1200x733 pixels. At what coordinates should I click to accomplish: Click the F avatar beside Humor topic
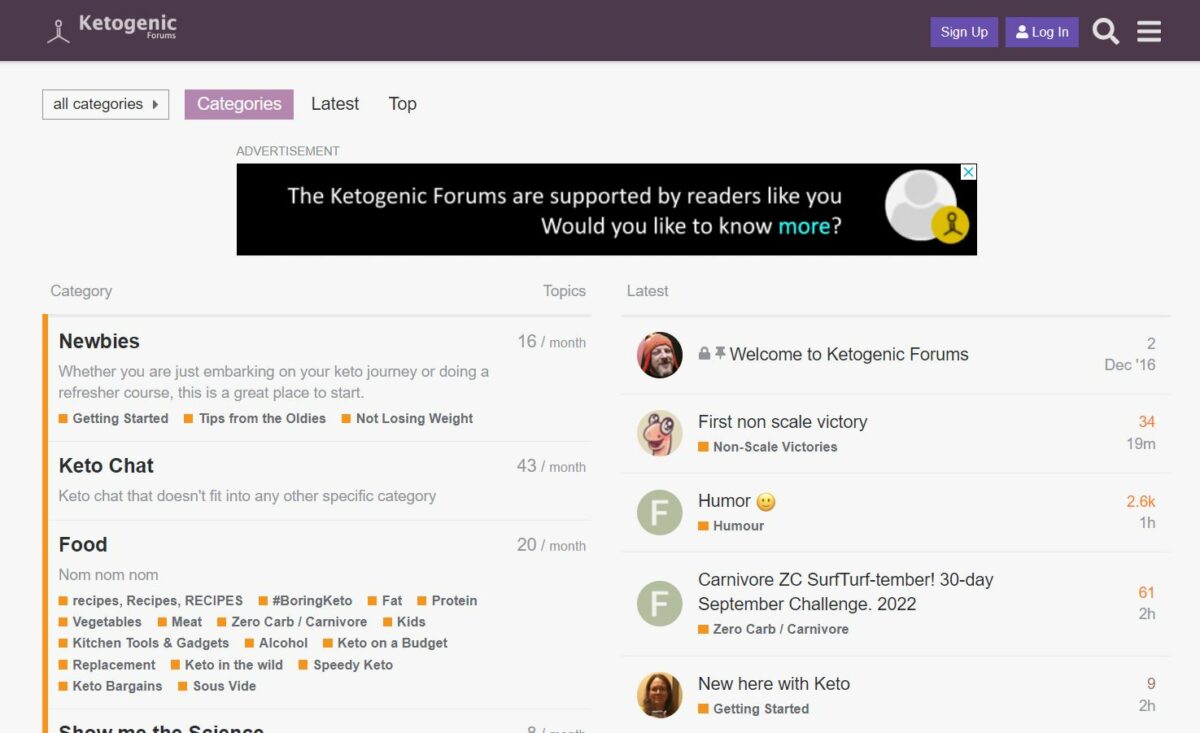659,513
